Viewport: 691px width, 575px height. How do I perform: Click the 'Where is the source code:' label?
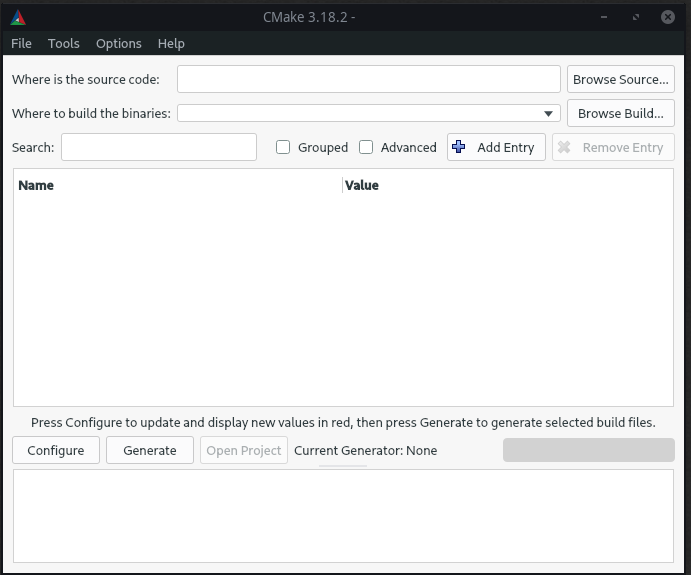[86, 79]
